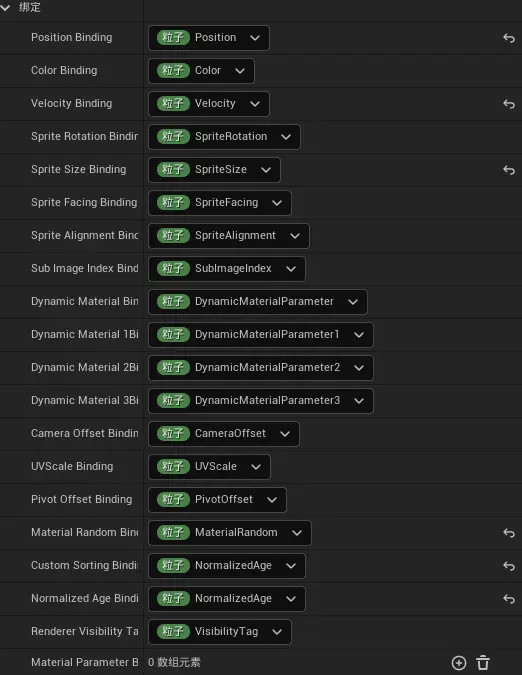Viewport: 522px width, 675px height.
Task: Open Custom Sorting Binding NormalizedAge dropdown
Action: (227, 566)
